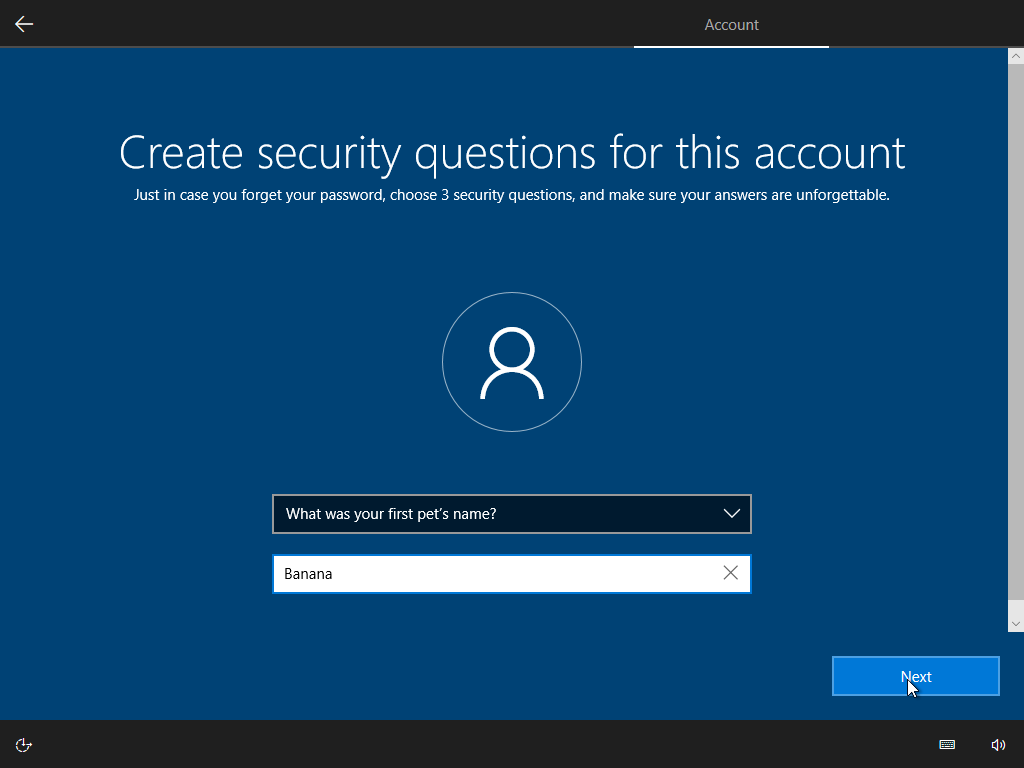Viewport: 1024px width, 768px height.
Task: Open the on-screen keyboard icon
Action: click(x=946, y=744)
